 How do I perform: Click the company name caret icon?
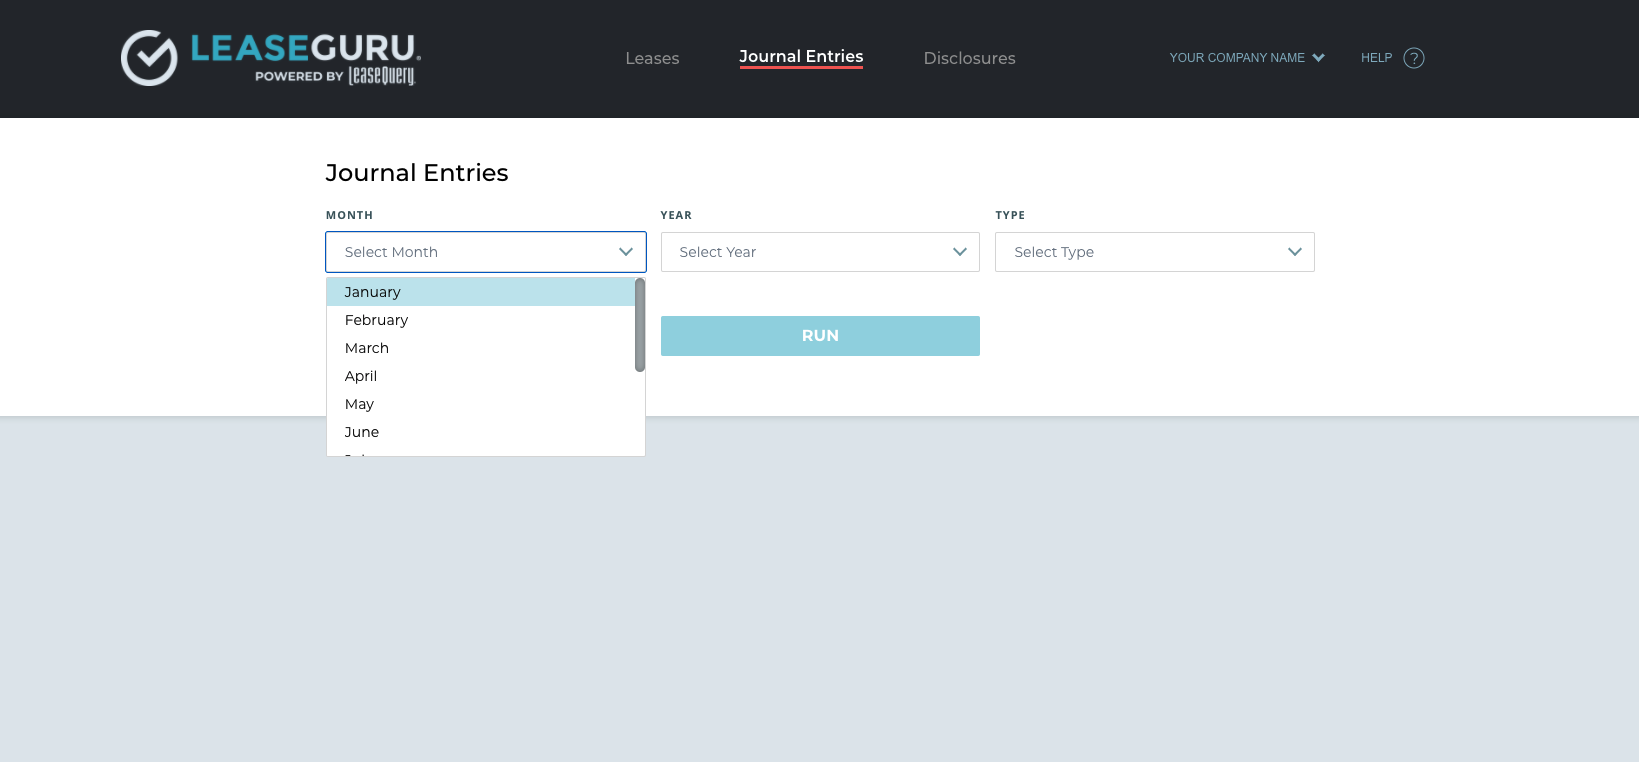1318,58
